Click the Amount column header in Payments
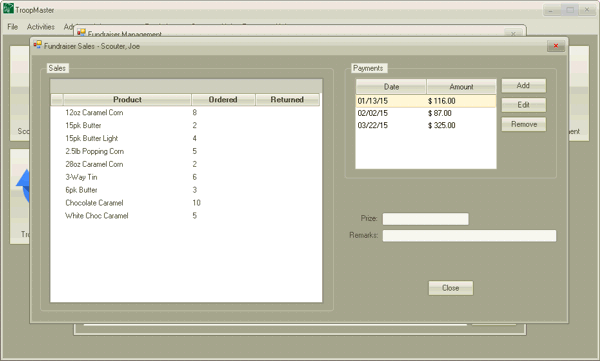This screenshot has width=600, height=361. (x=461, y=87)
